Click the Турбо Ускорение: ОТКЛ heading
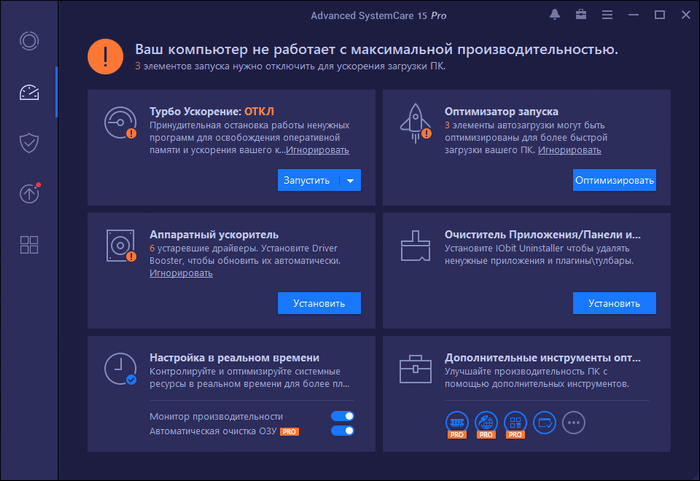 click(212, 111)
